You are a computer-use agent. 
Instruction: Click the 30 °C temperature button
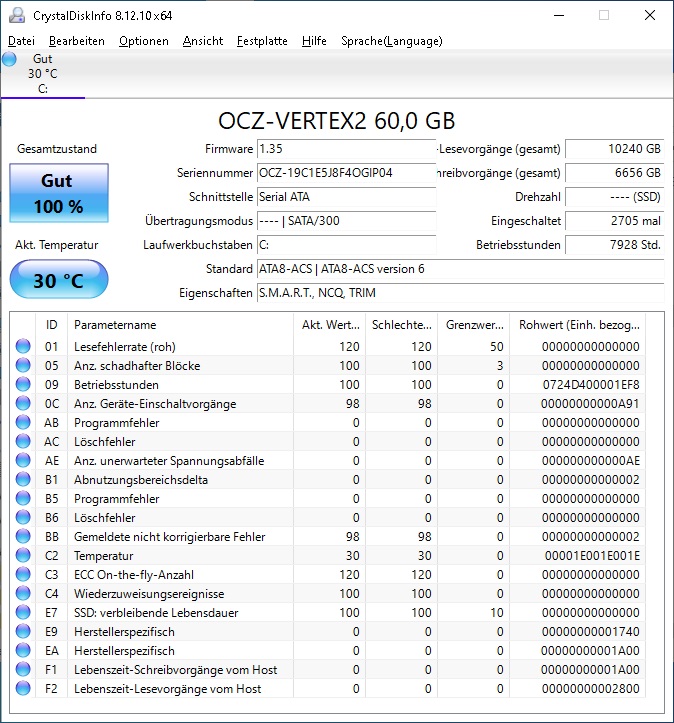[x=59, y=279]
